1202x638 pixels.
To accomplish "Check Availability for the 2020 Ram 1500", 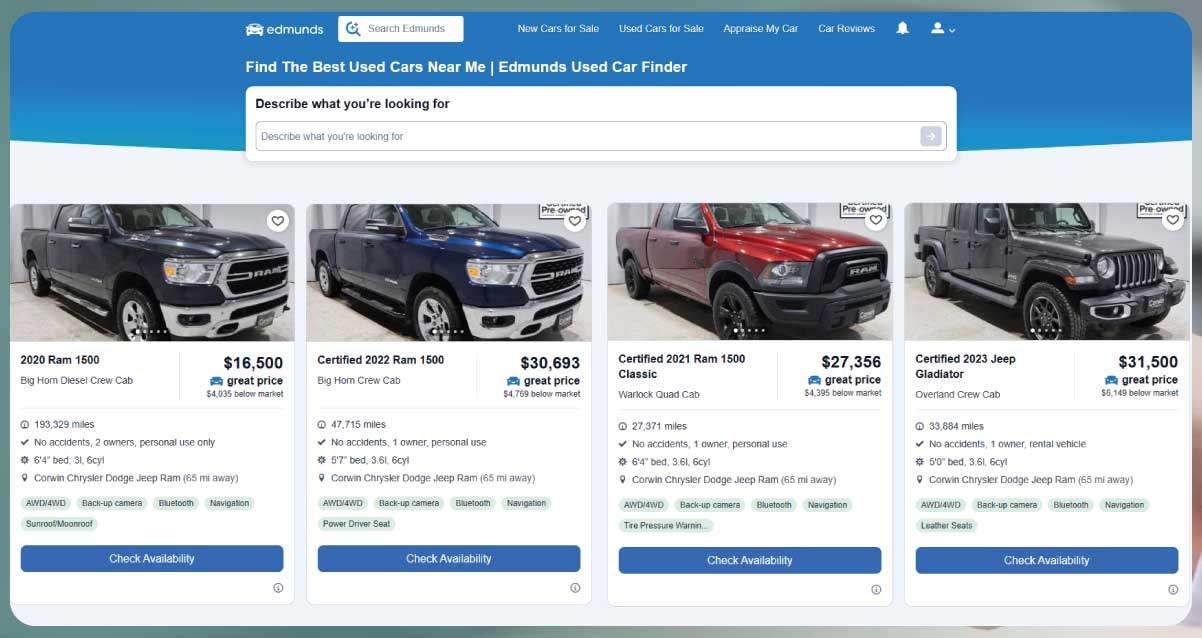I will click(152, 559).
